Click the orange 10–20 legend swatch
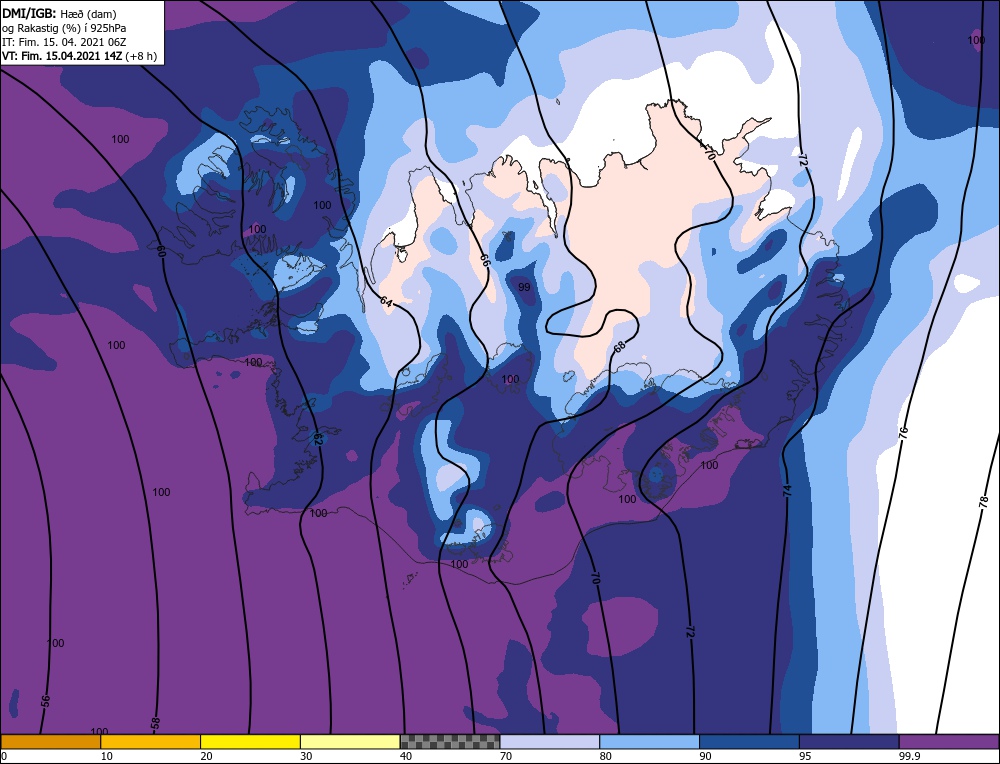Screen dimensions: 1000x764 click(151, 742)
